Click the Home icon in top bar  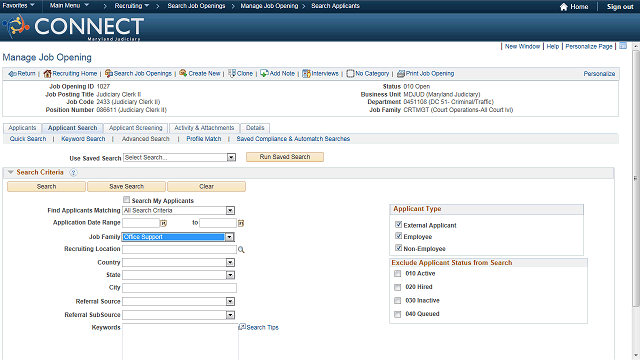pyautogui.click(x=564, y=7)
